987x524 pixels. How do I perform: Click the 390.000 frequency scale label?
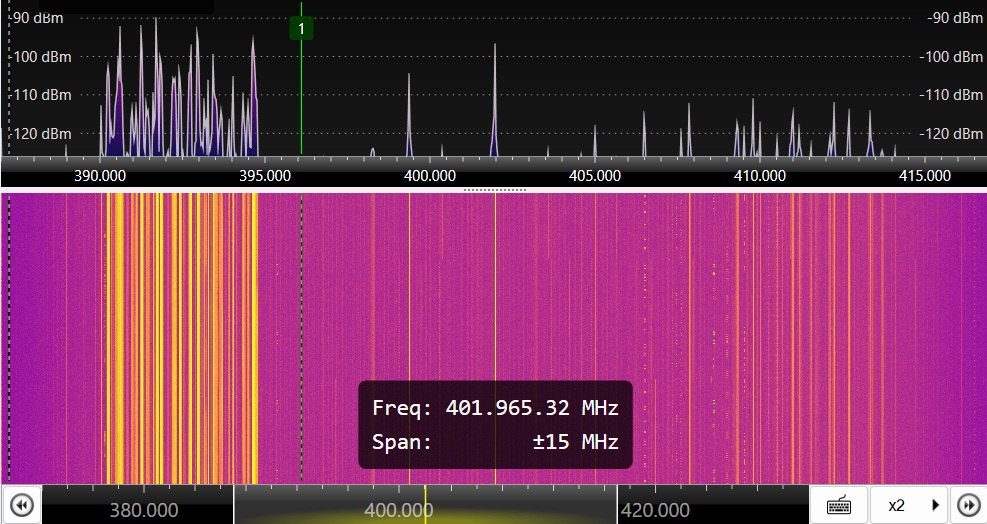tap(99, 176)
